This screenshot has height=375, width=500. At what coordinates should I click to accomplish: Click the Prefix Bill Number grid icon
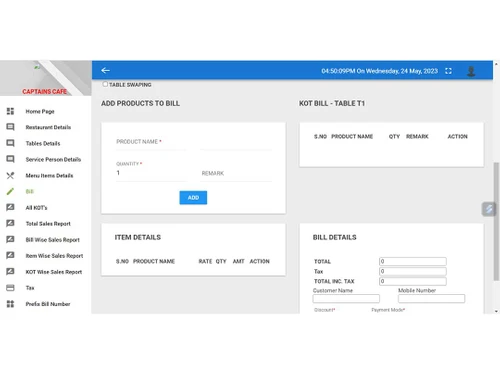[x=10, y=304]
